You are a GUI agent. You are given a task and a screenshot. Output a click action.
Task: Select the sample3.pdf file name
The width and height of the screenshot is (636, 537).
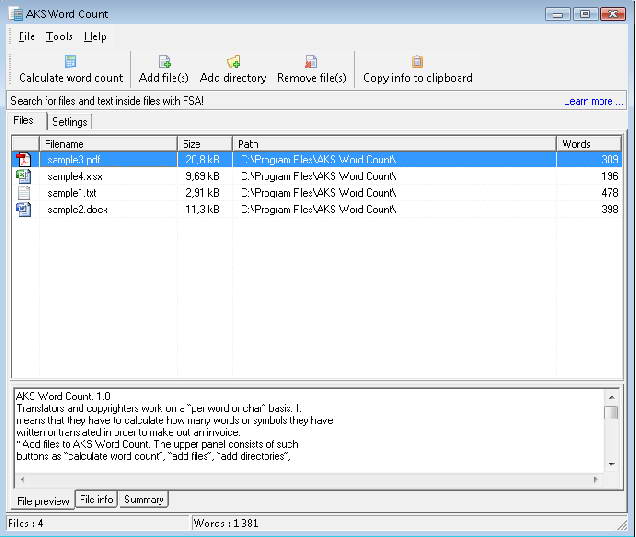click(x=73, y=160)
